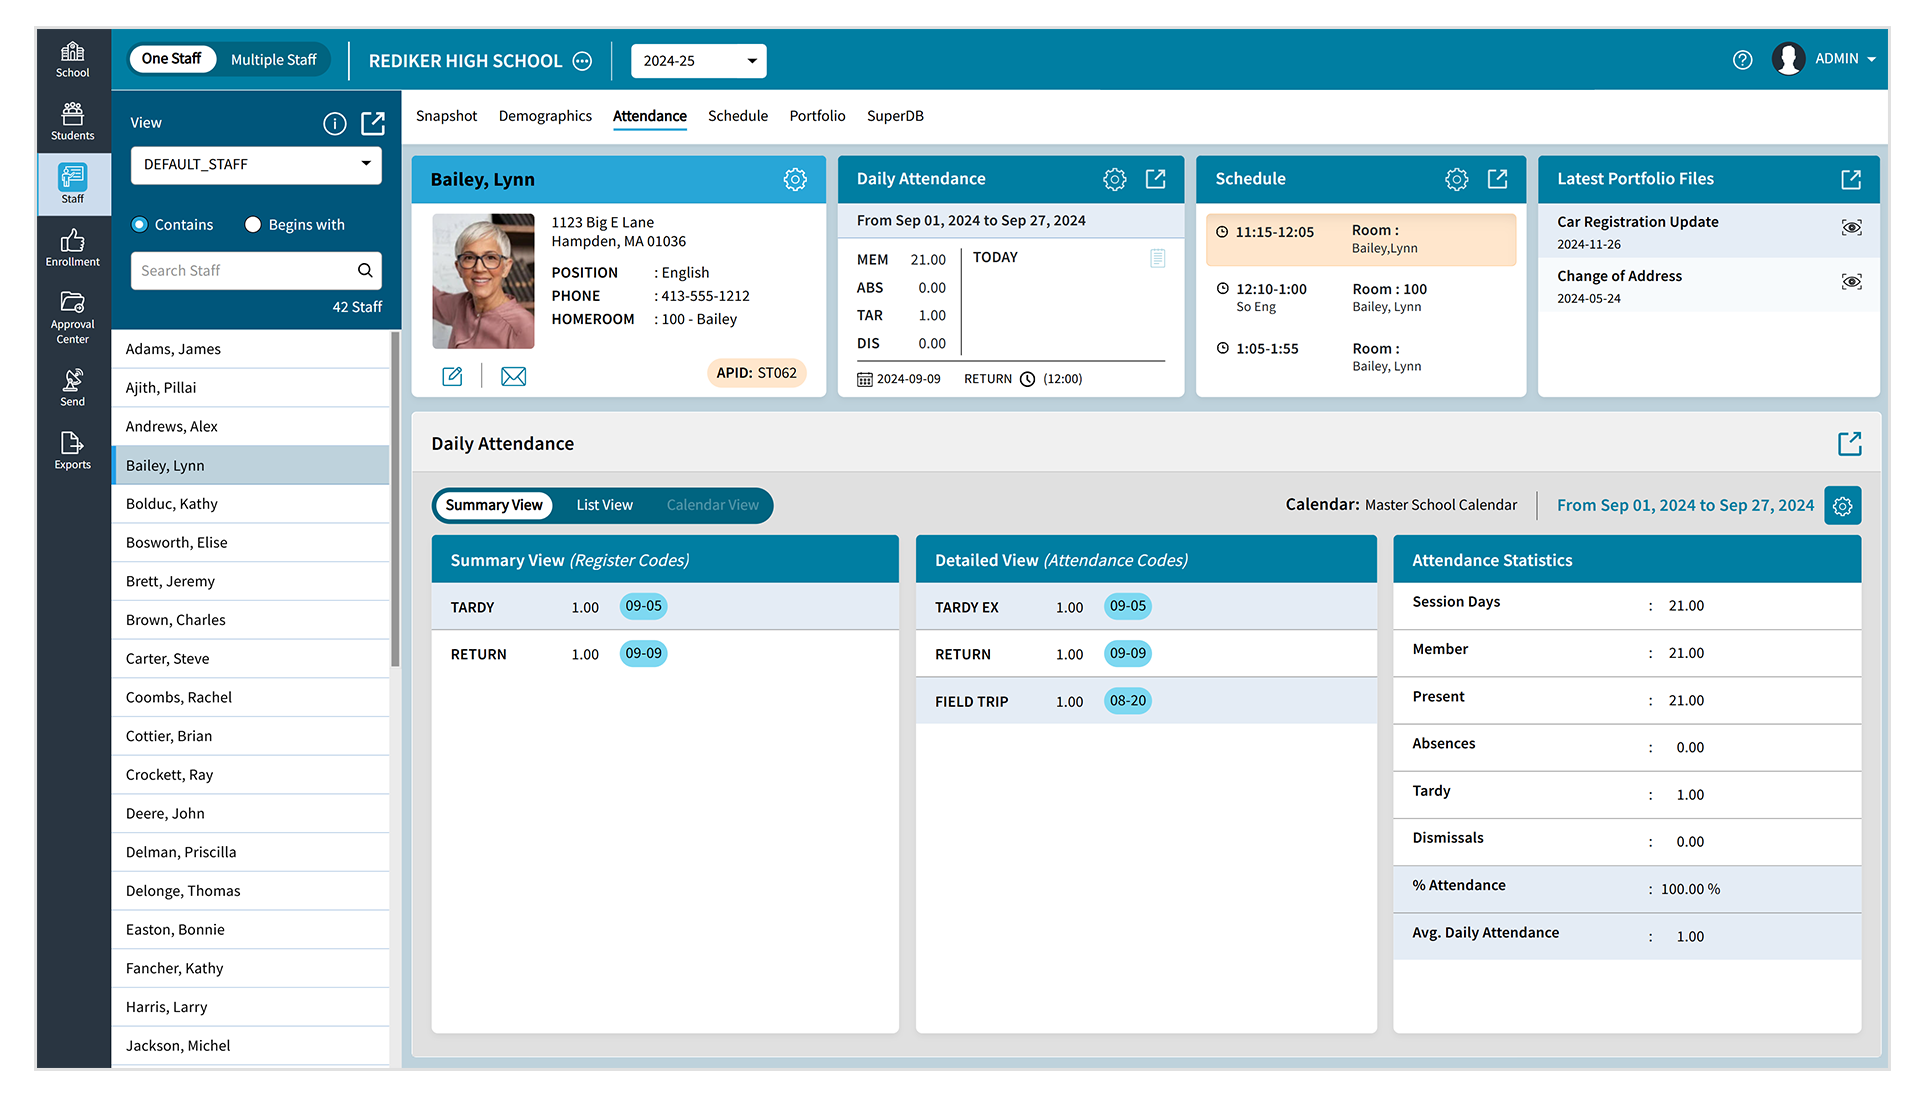Switch to Multiple Staff mode

(273, 60)
